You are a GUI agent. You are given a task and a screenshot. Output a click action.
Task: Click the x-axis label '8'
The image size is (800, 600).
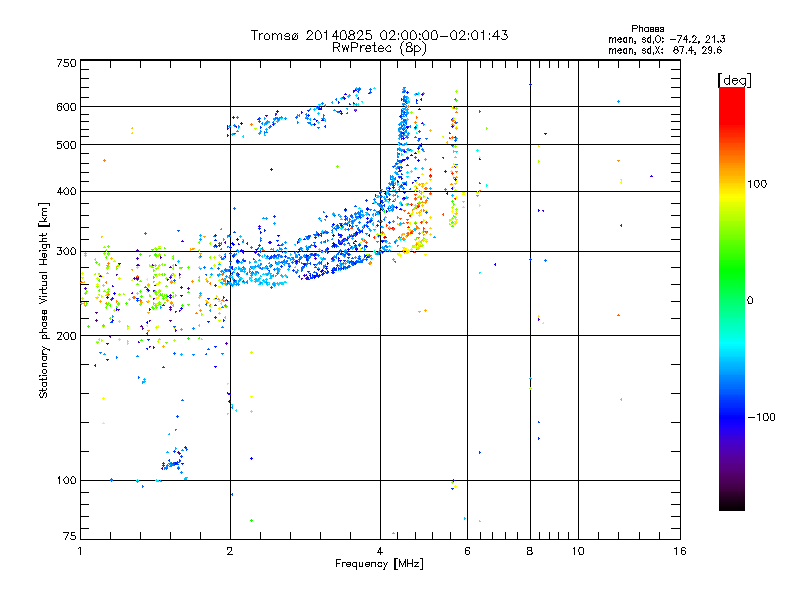(530, 551)
